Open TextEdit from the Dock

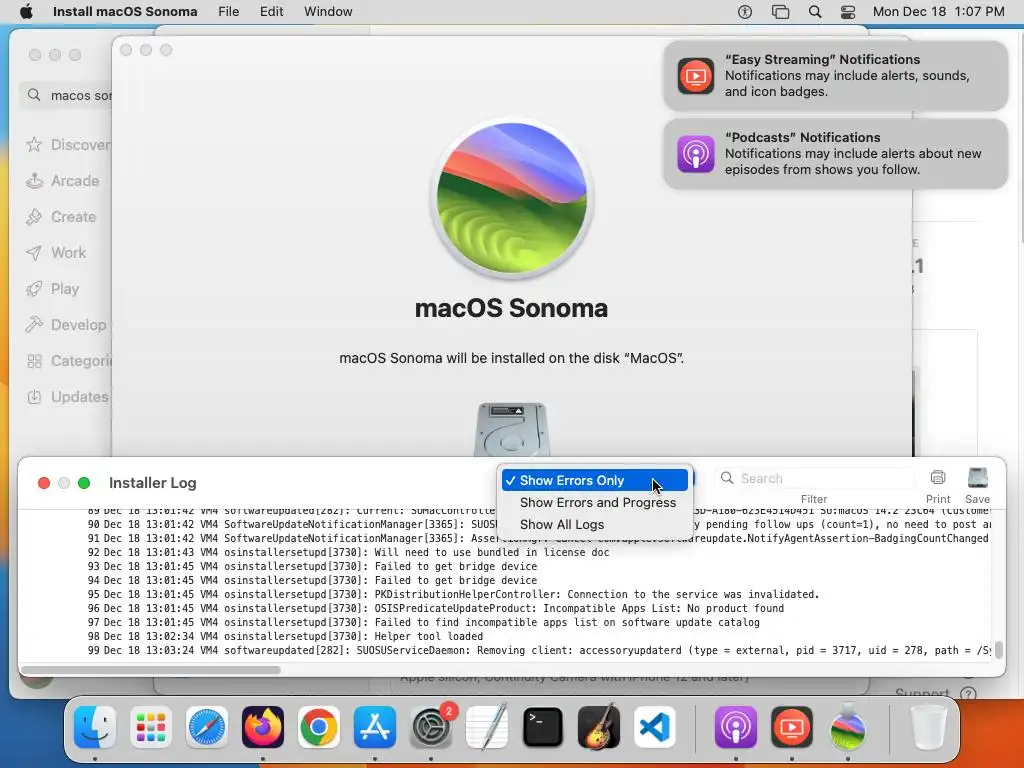click(487, 727)
